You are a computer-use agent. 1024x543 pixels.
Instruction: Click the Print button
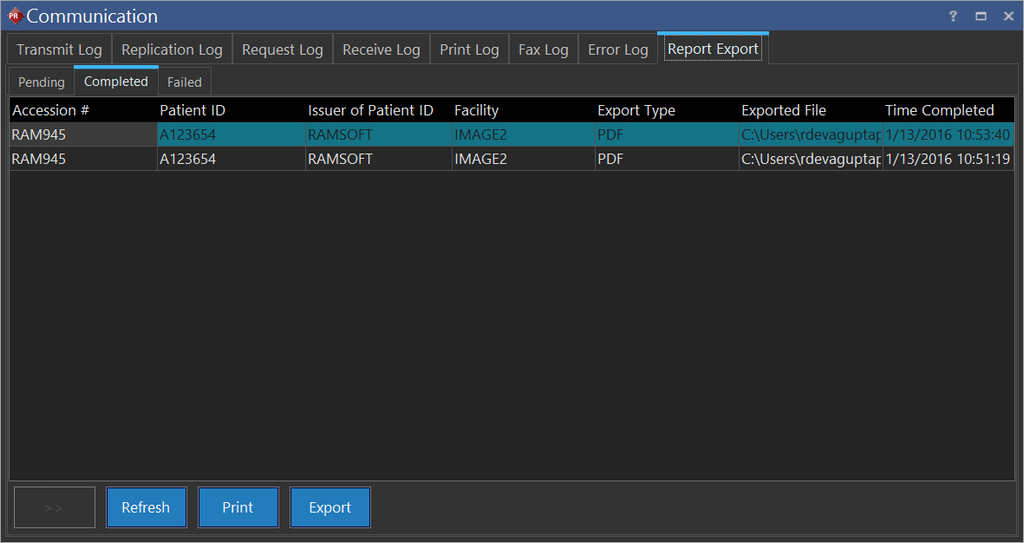point(238,507)
